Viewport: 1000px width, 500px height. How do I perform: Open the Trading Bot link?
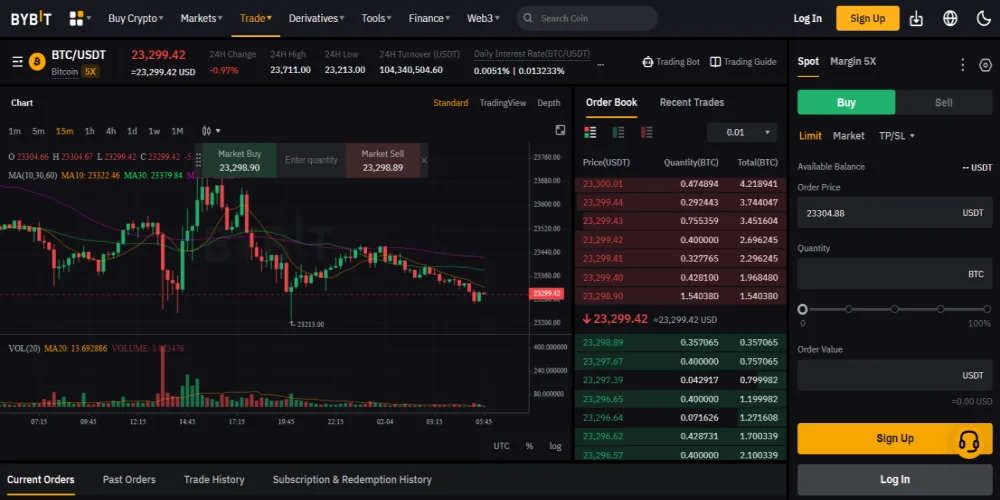[x=671, y=62]
